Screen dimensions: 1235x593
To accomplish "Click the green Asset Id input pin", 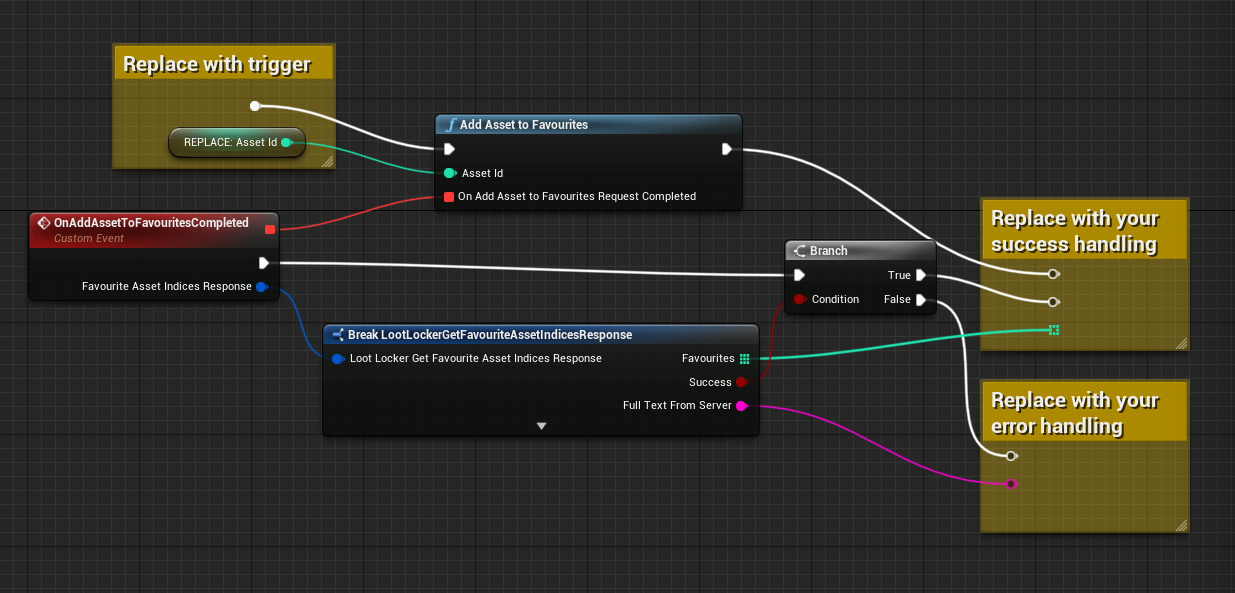I will coord(449,173).
